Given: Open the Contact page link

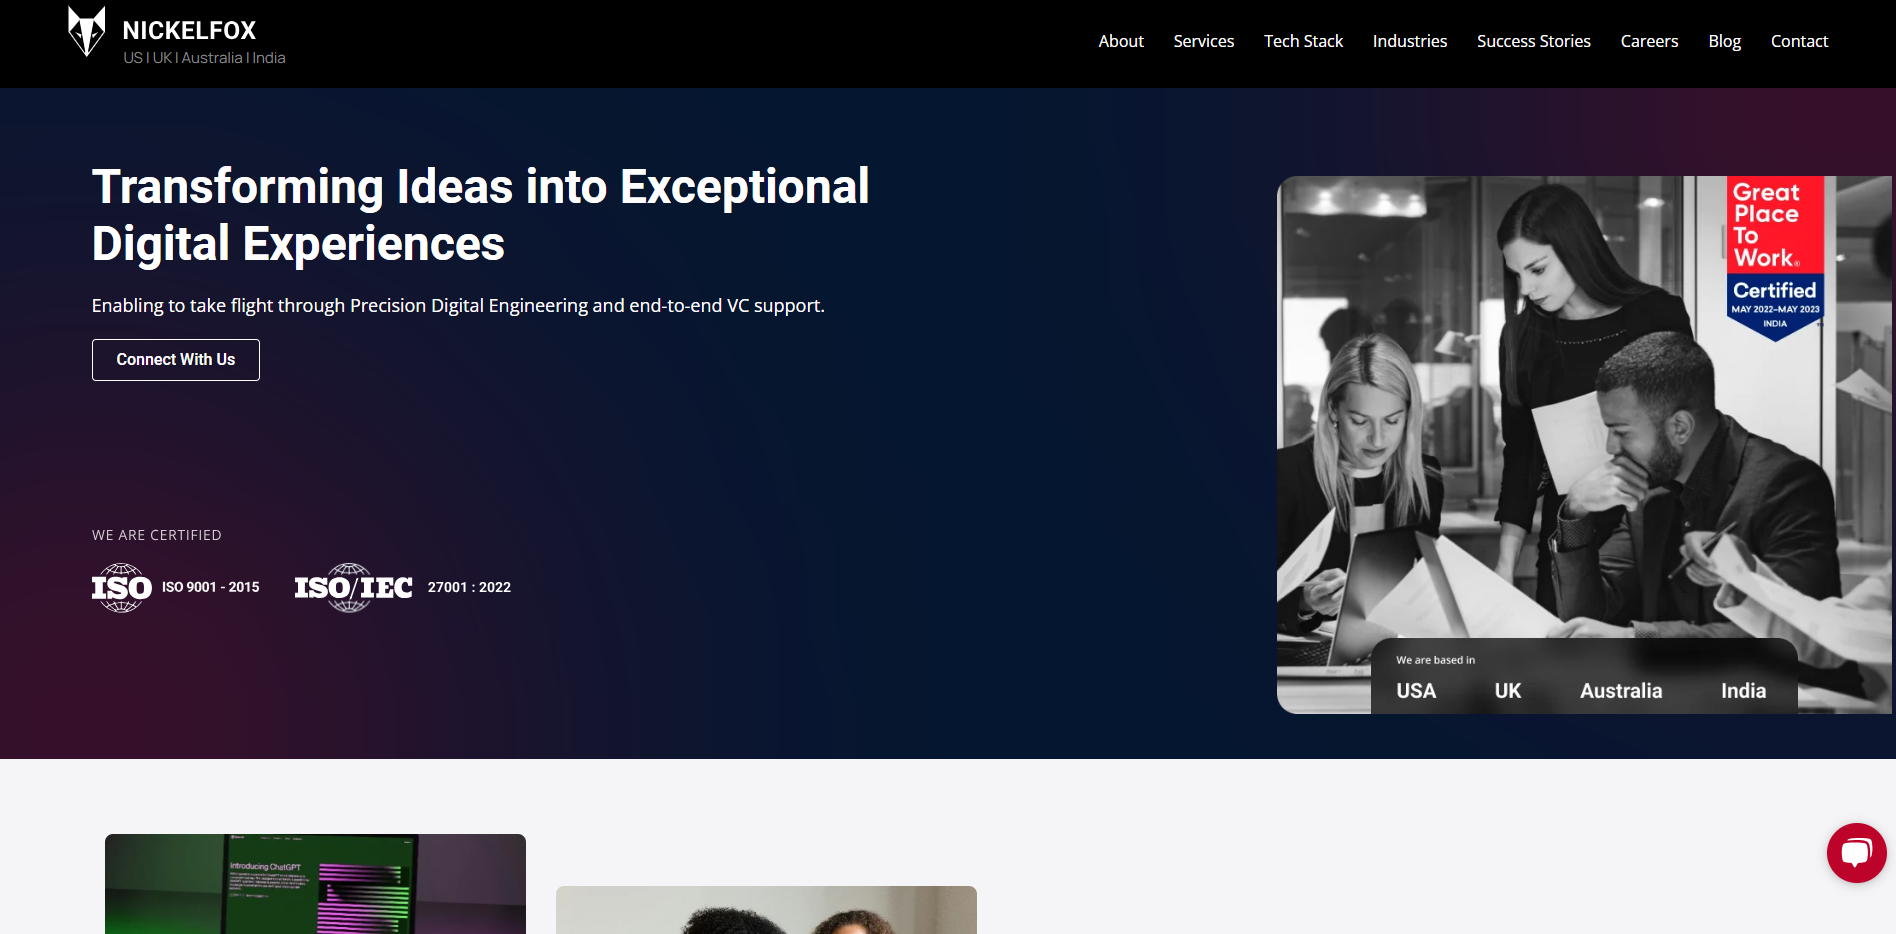Looking at the screenshot, I should [x=1799, y=41].
